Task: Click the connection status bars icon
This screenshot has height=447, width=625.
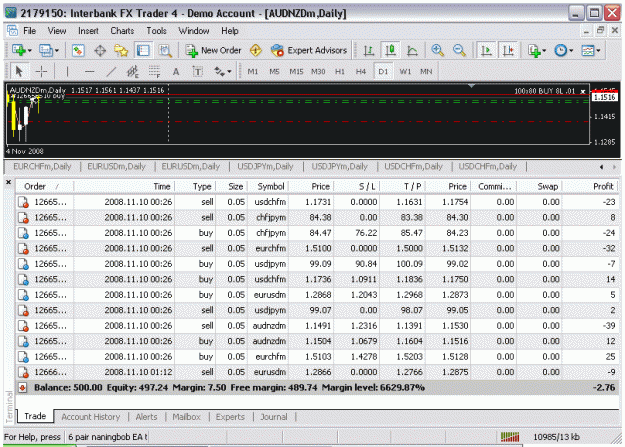Action: [x=510, y=437]
